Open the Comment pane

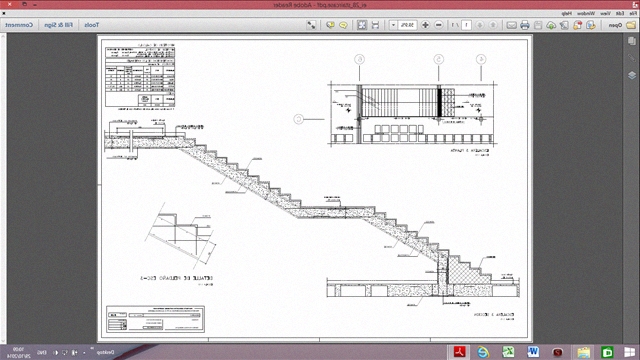click(x=19, y=25)
